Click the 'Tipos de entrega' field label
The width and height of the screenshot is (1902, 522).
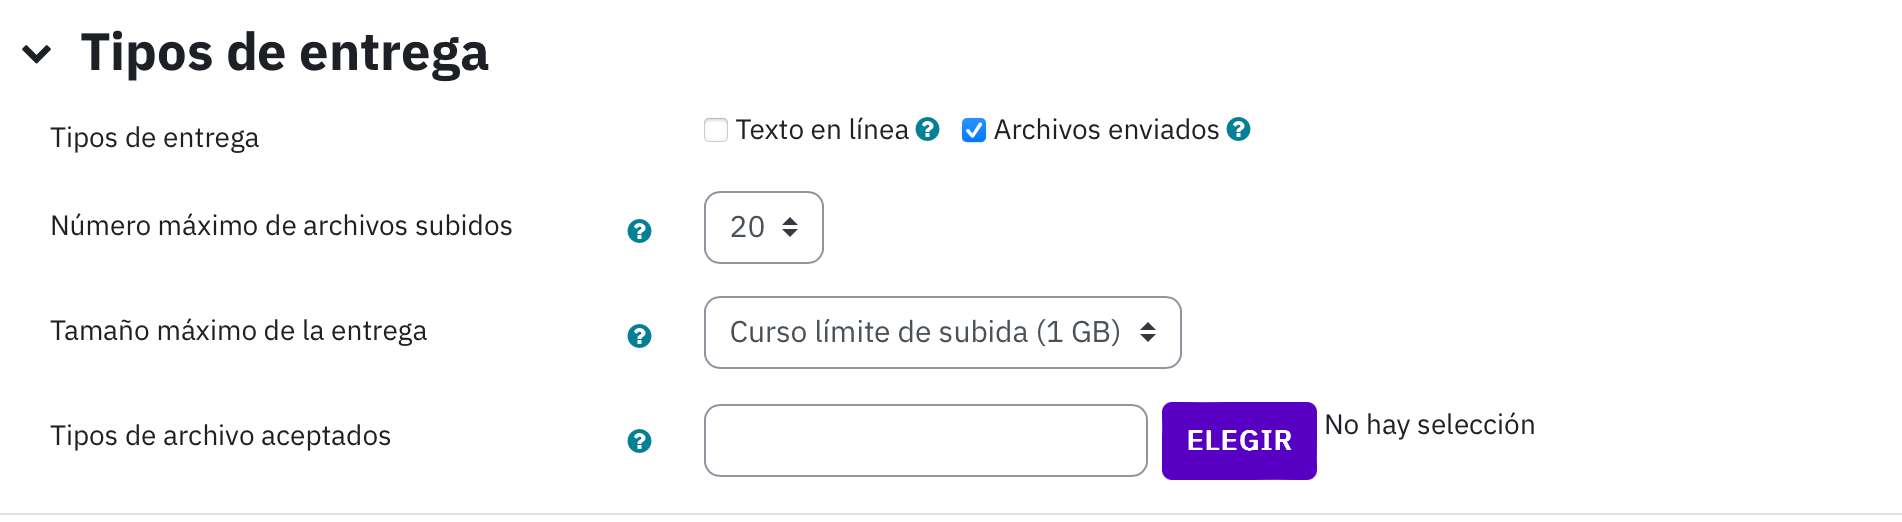point(155,138)
